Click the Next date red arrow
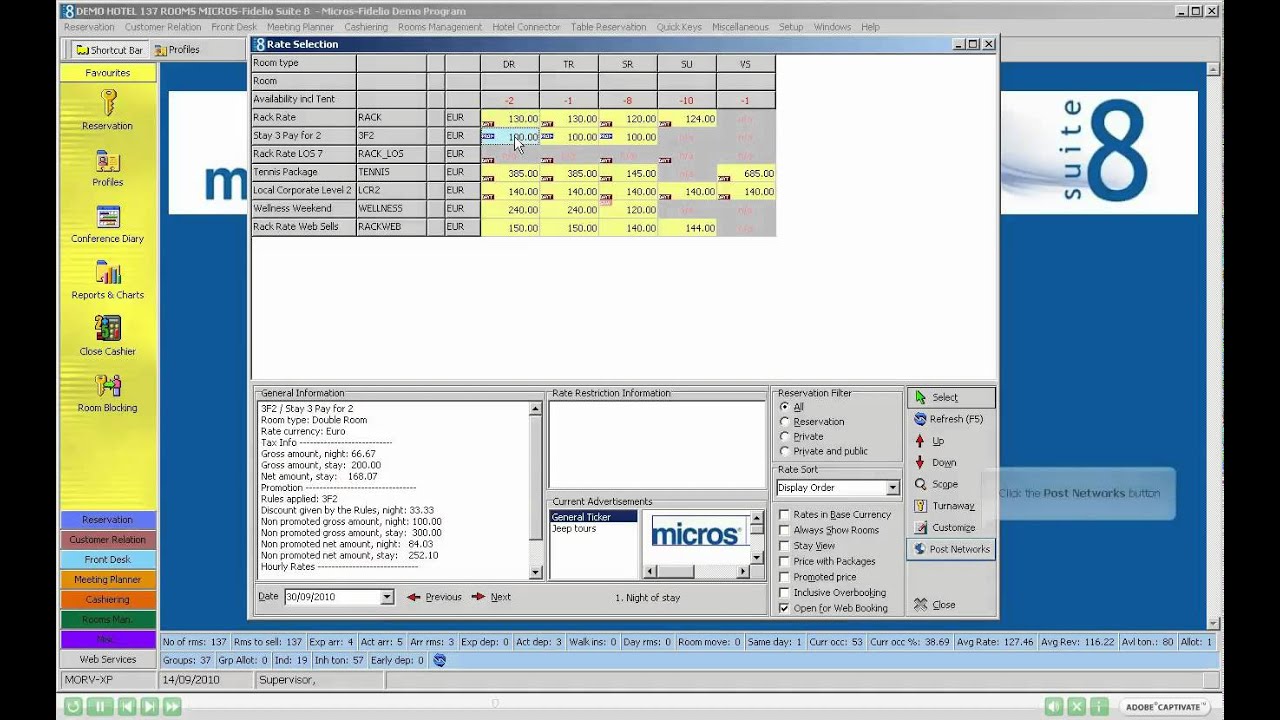1280x720 pixels. tap(478, 597)
